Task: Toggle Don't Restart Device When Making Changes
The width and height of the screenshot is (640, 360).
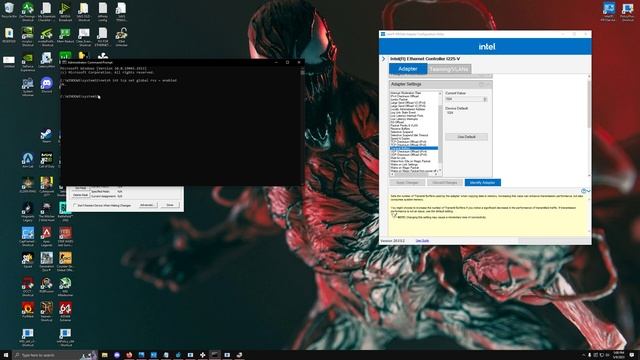Action: tap(103, 205)
